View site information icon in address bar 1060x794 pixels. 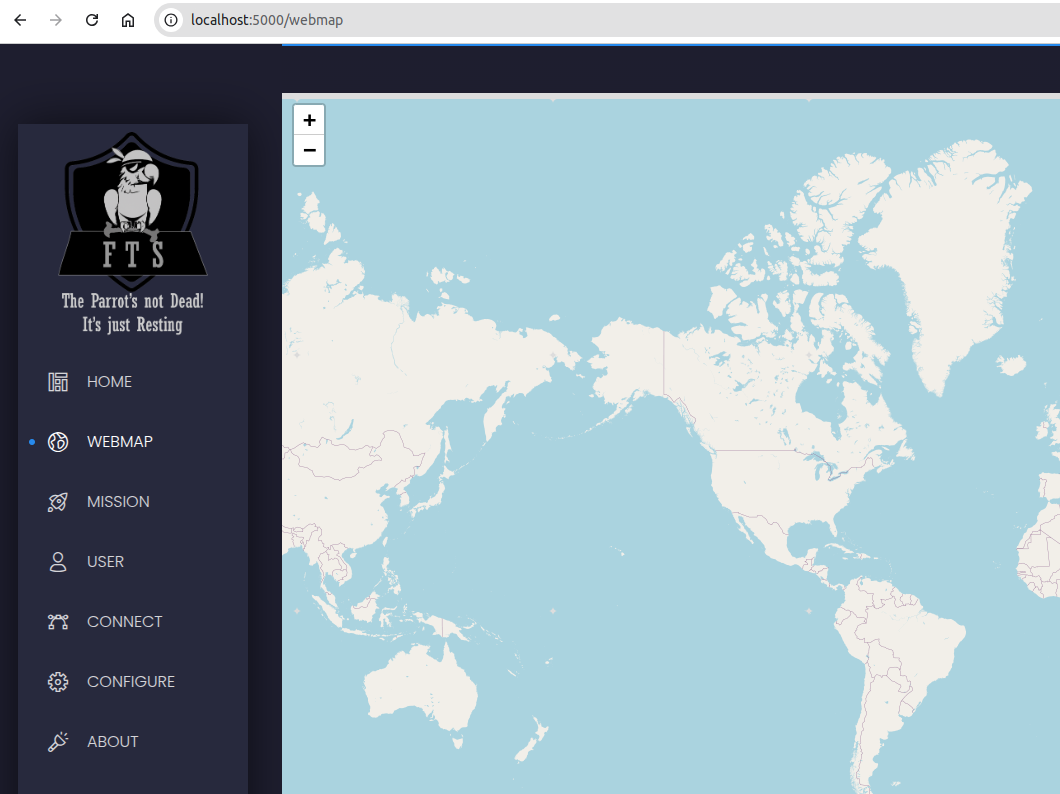click(171, 20)
